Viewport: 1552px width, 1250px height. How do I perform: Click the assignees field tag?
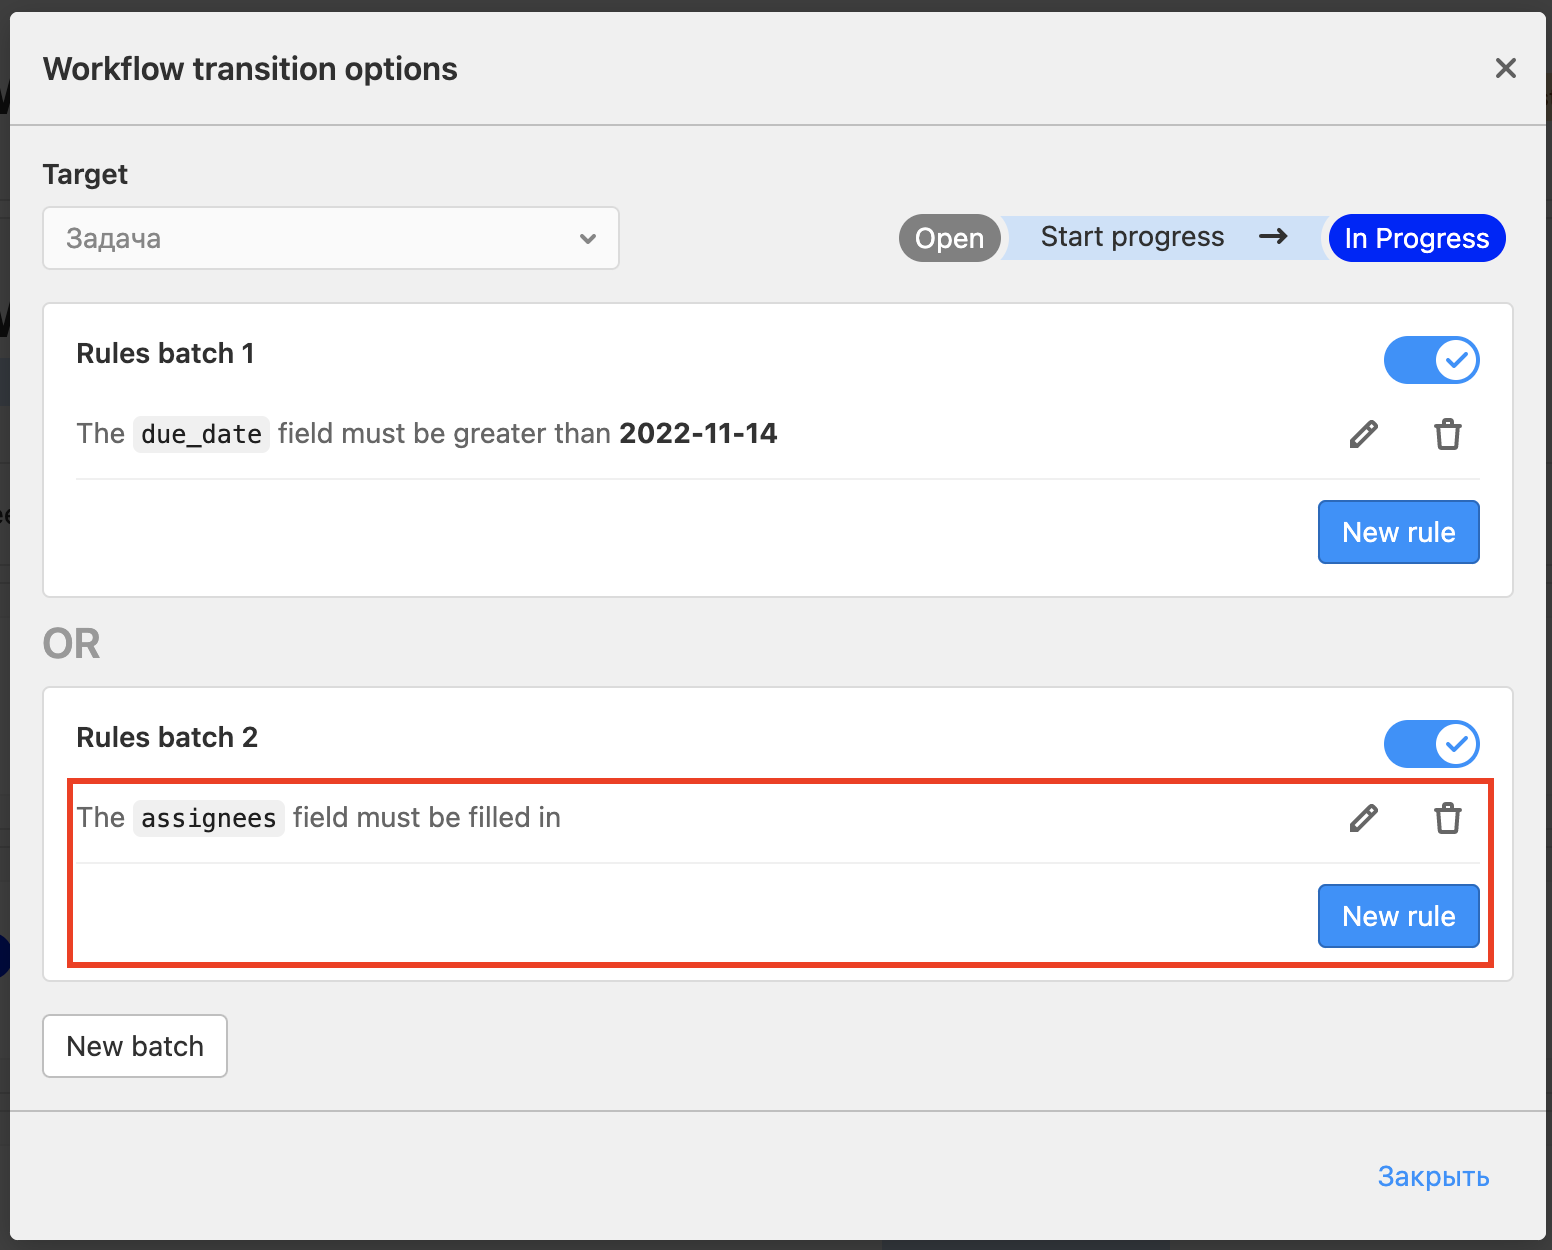208,818
